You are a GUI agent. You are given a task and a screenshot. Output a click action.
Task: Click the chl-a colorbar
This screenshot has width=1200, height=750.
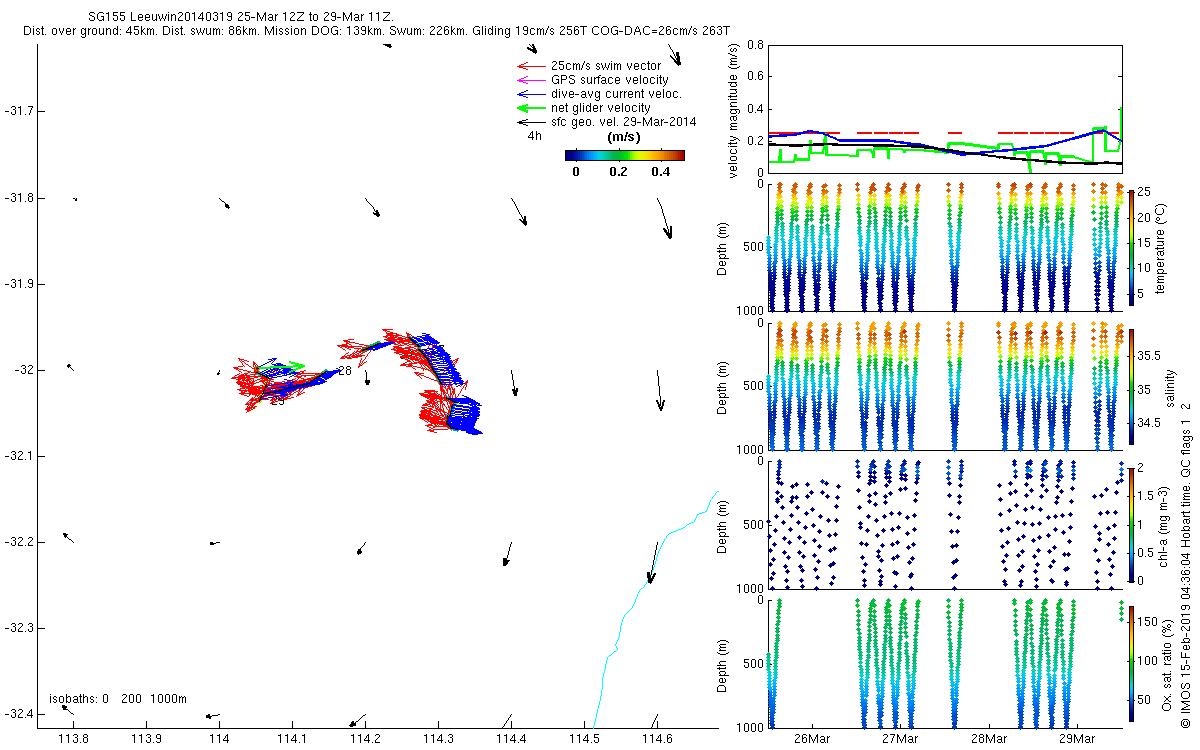click(1131, 524)
